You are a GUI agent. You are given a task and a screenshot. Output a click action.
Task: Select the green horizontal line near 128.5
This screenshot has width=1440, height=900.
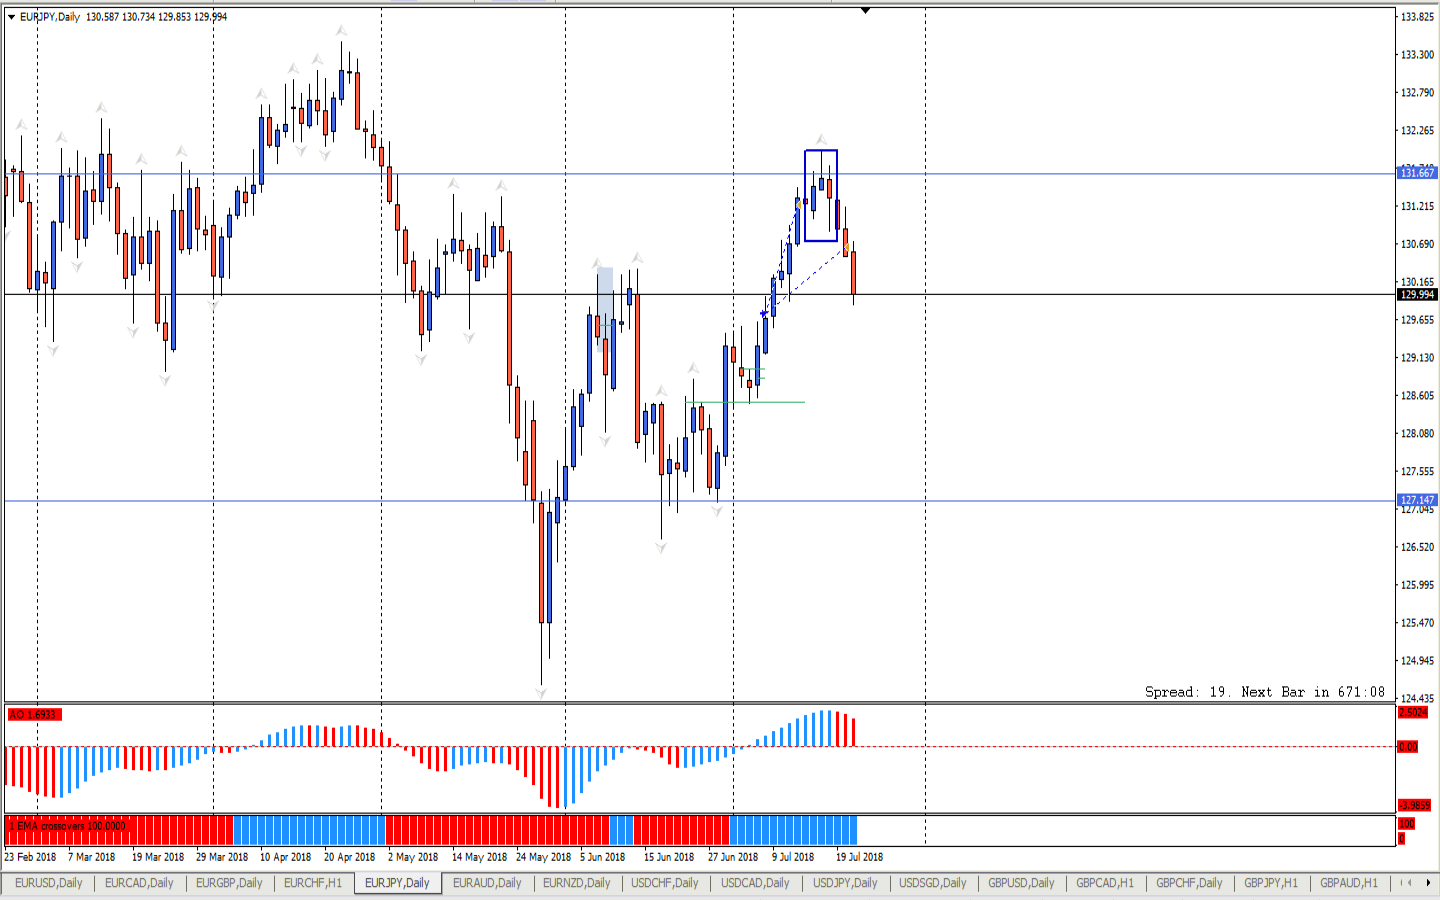pos(745,402)
